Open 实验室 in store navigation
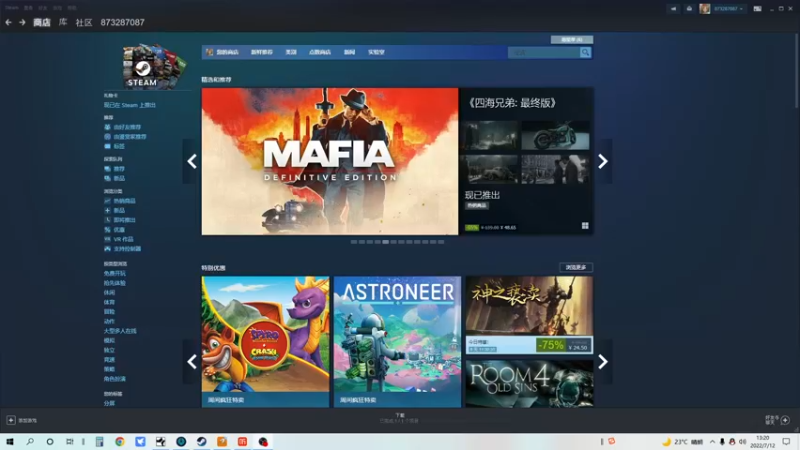The height and width of the screenshot is (450, 800). [377, 52]
